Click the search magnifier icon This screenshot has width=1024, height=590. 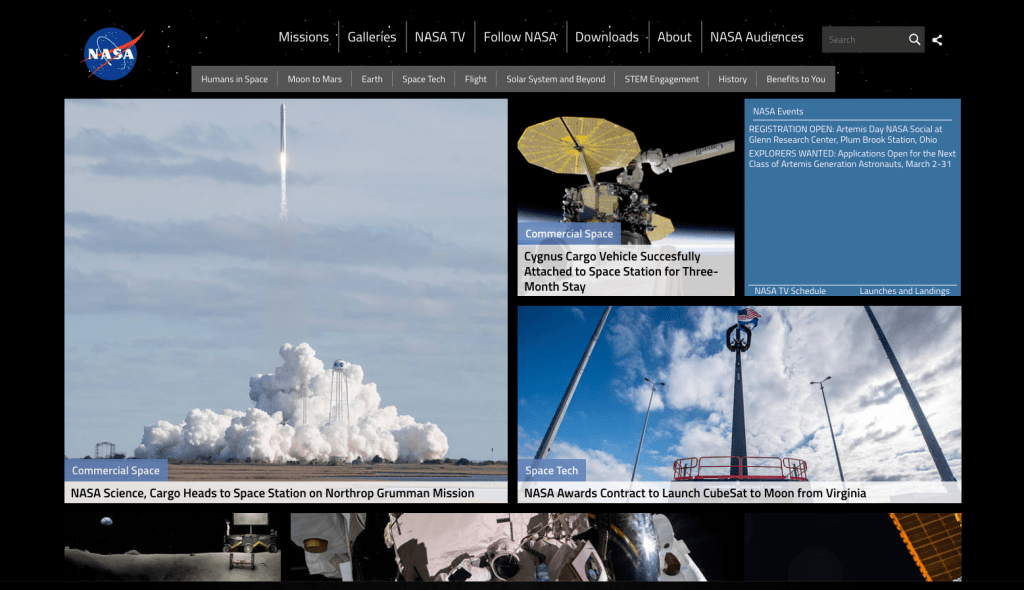(x=914, y=40)
